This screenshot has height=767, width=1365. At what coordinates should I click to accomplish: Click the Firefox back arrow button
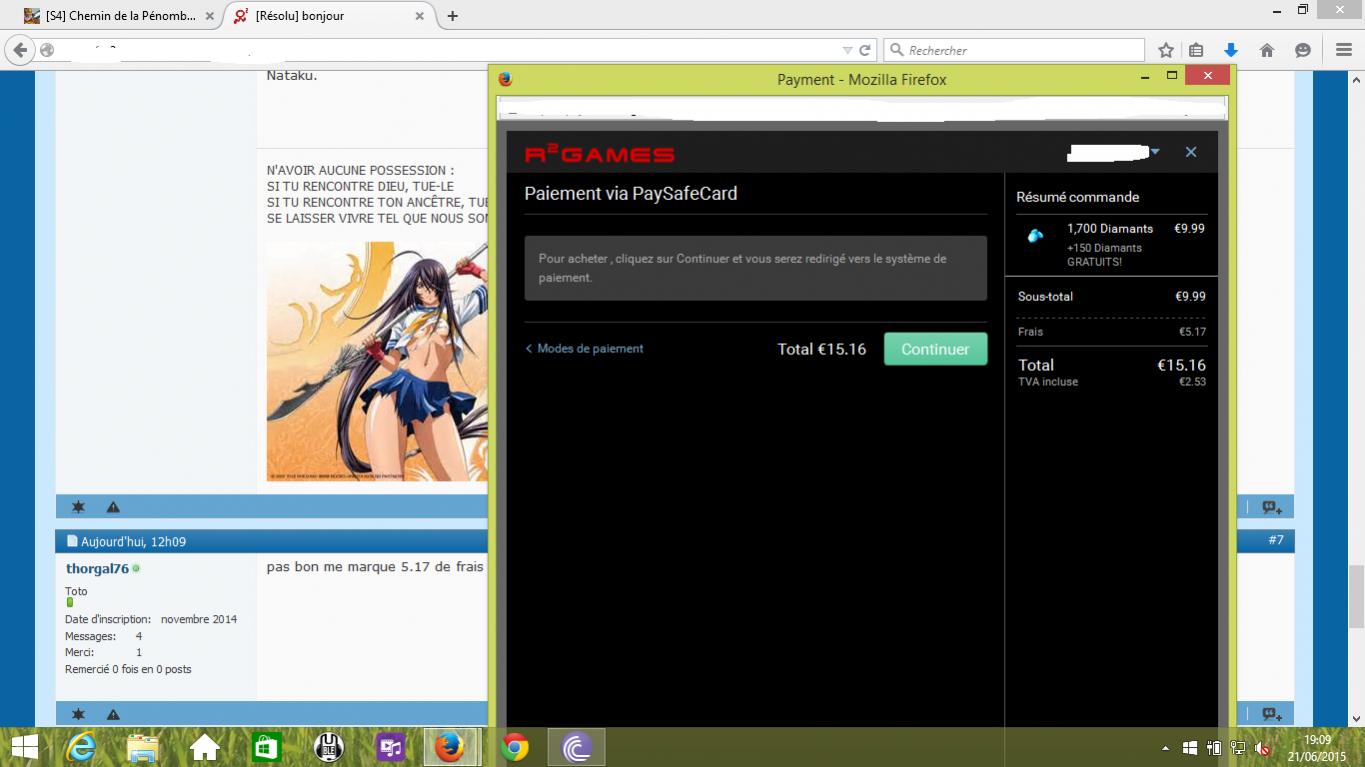[x=20, y=50]
